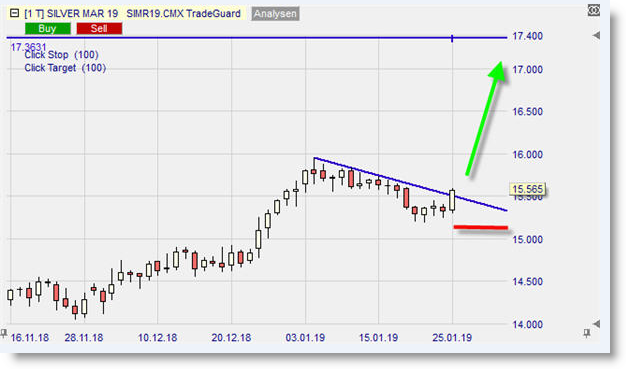The height and width of the screenshot is (369, 626).
Task: Click the current price tag 15.565
Action: 527,189
